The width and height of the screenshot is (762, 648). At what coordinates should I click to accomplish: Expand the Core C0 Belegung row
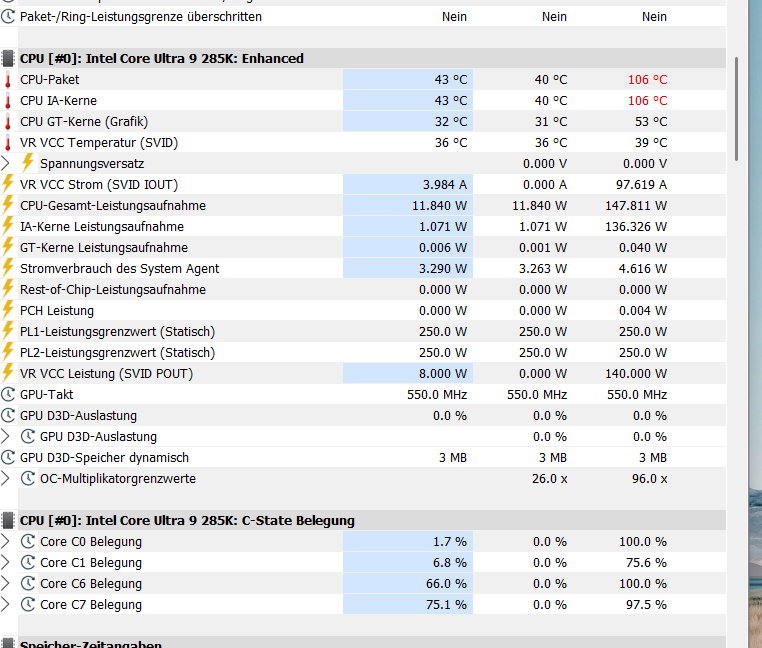click(x=5, y=541)
